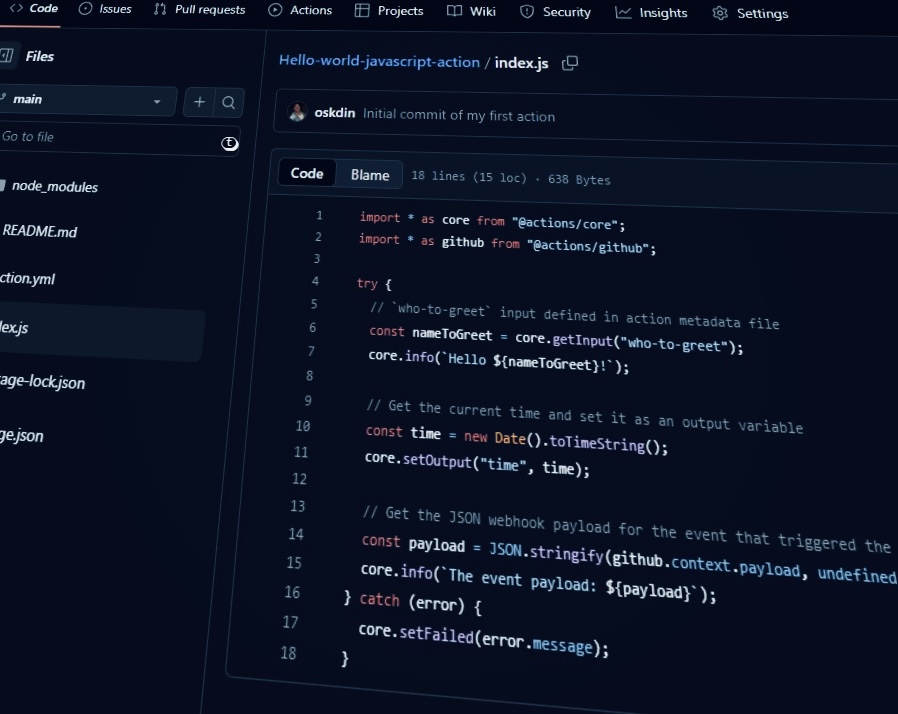Open the Wiki tab
This screenshot has height=714, width=898.
(x=471, y=11)
